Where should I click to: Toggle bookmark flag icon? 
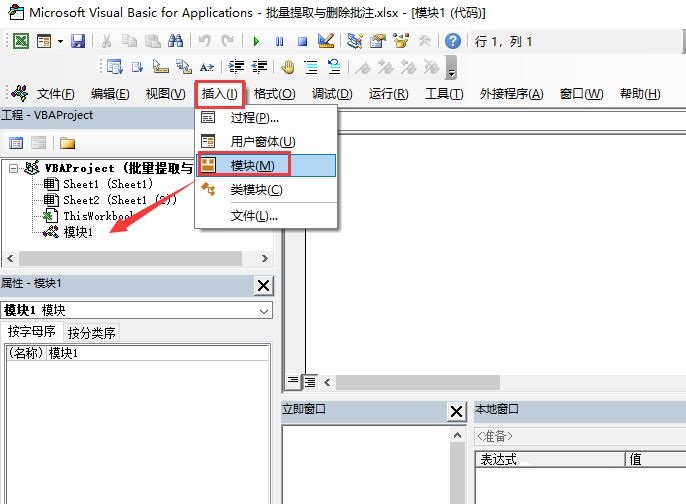(x=363, y=67)
